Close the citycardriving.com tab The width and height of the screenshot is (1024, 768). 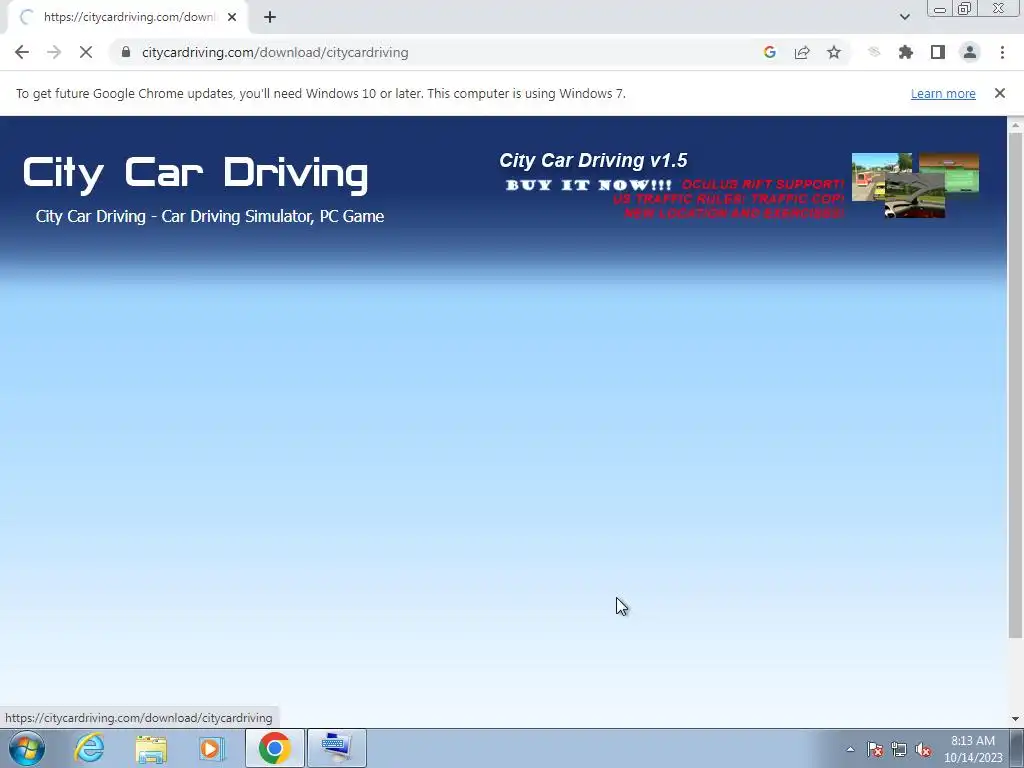coord(232,17)
